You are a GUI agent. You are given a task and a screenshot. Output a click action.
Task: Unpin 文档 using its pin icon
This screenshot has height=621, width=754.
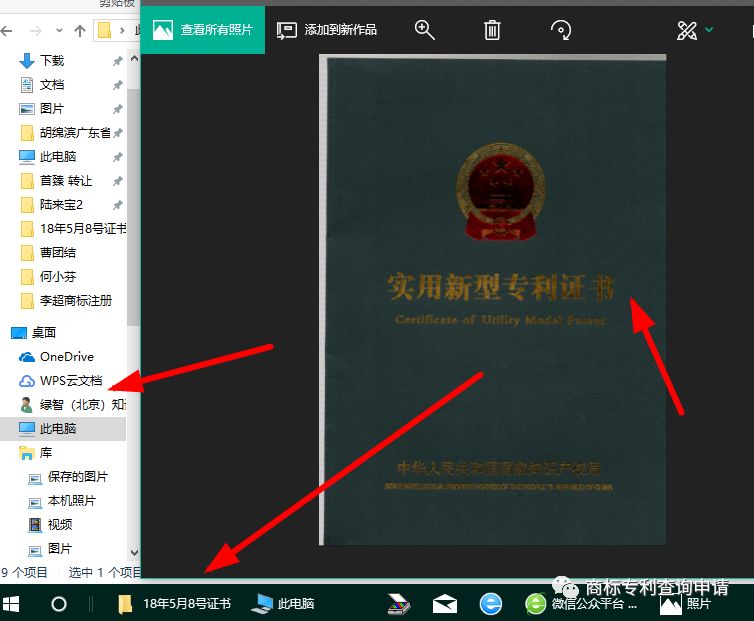[117, 85]
